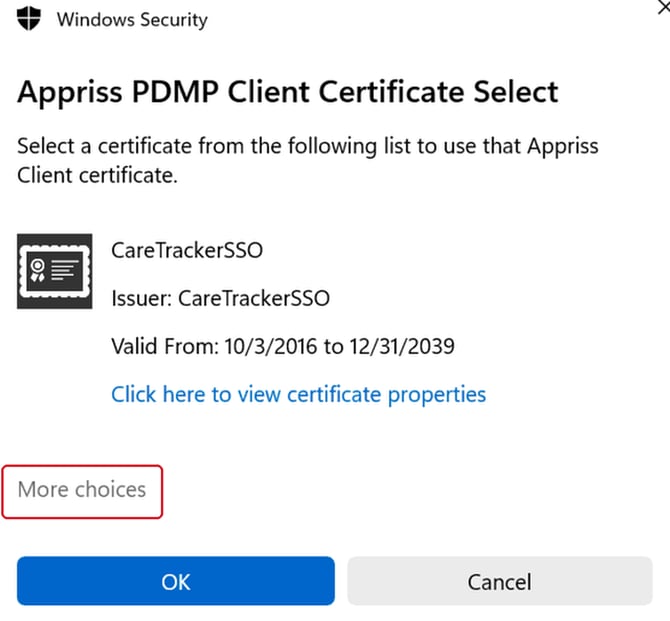Close the certificate dialog with X
670x621 pixels.
[x=664, y=7]
